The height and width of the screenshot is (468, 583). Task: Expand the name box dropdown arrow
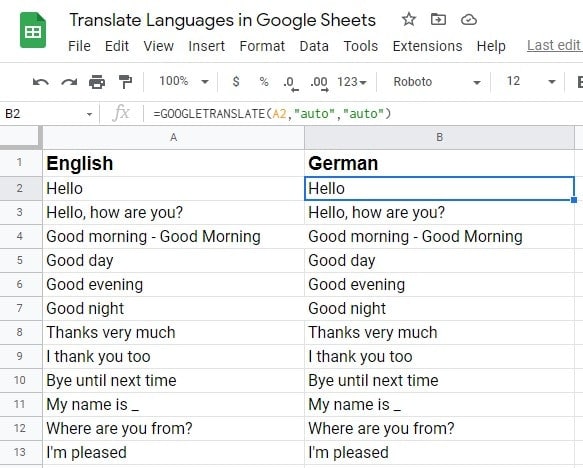pos(89,114)
